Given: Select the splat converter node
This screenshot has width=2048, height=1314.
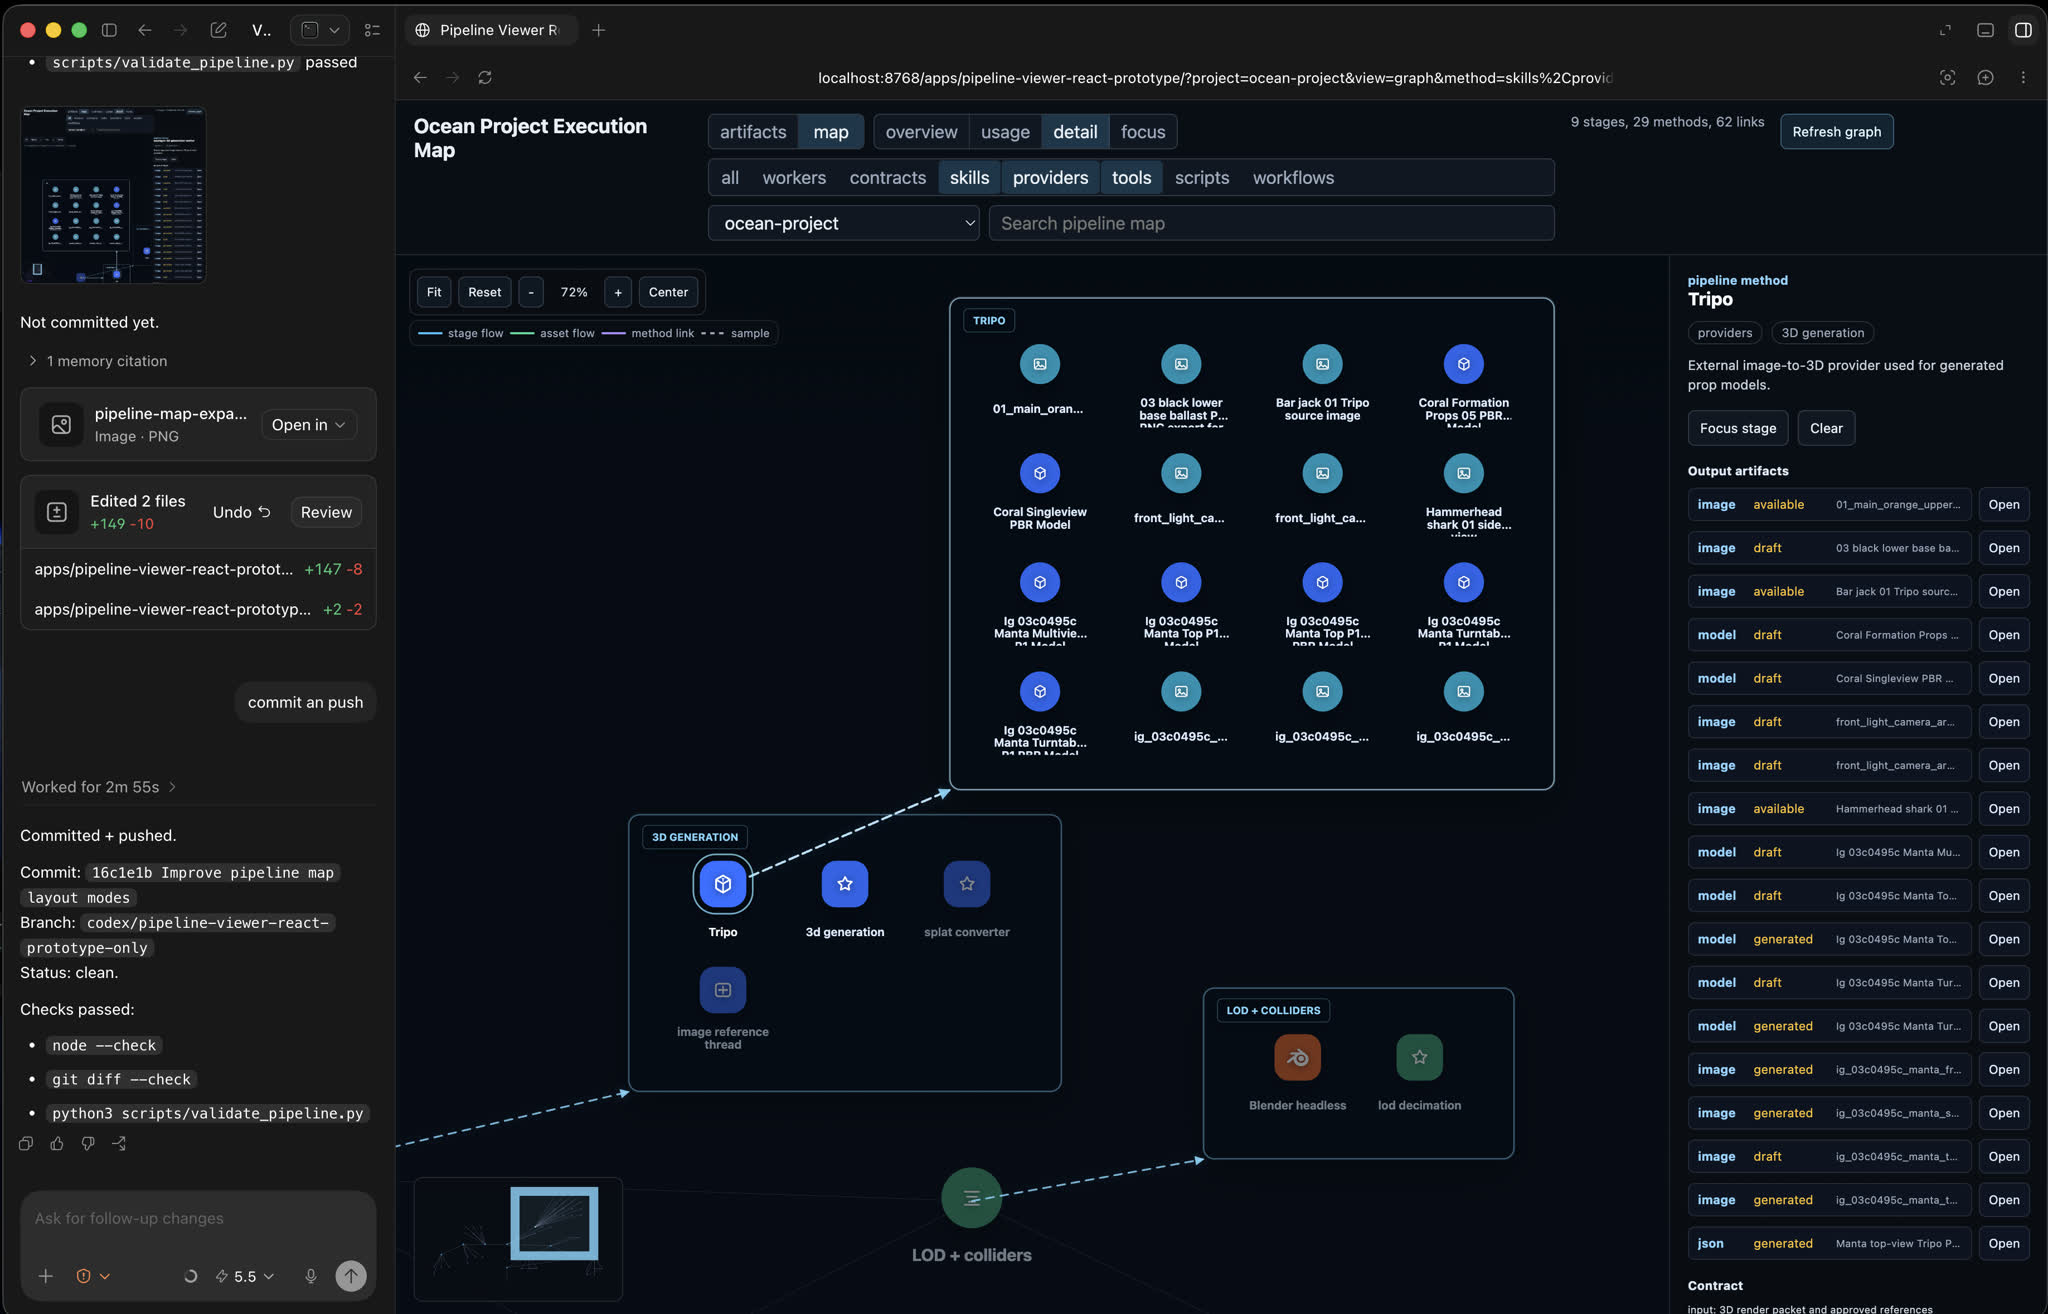Looking at the screenshot, I should pyautogui.click(x=966, y=884).
